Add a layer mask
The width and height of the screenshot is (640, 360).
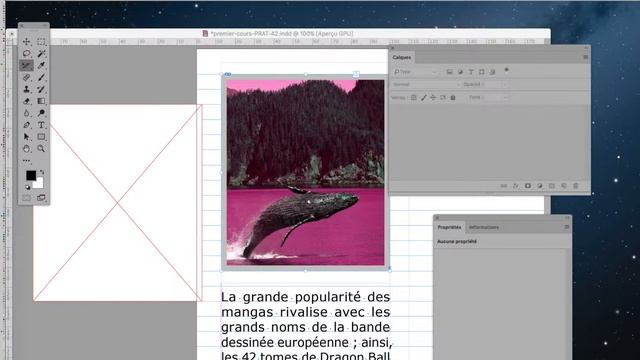[x=528, y=186]
